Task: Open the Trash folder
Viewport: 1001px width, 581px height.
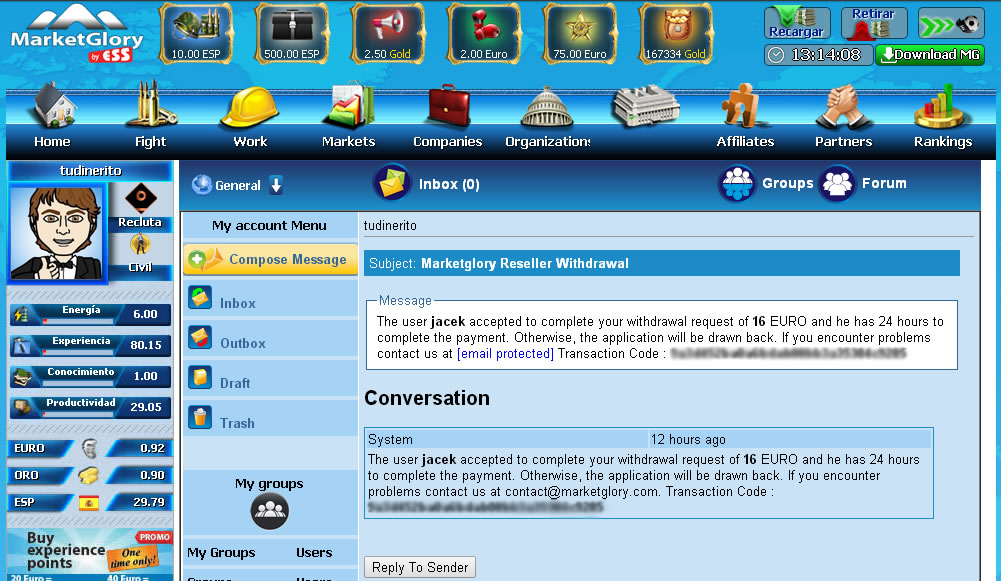Action: pos(270,418)
